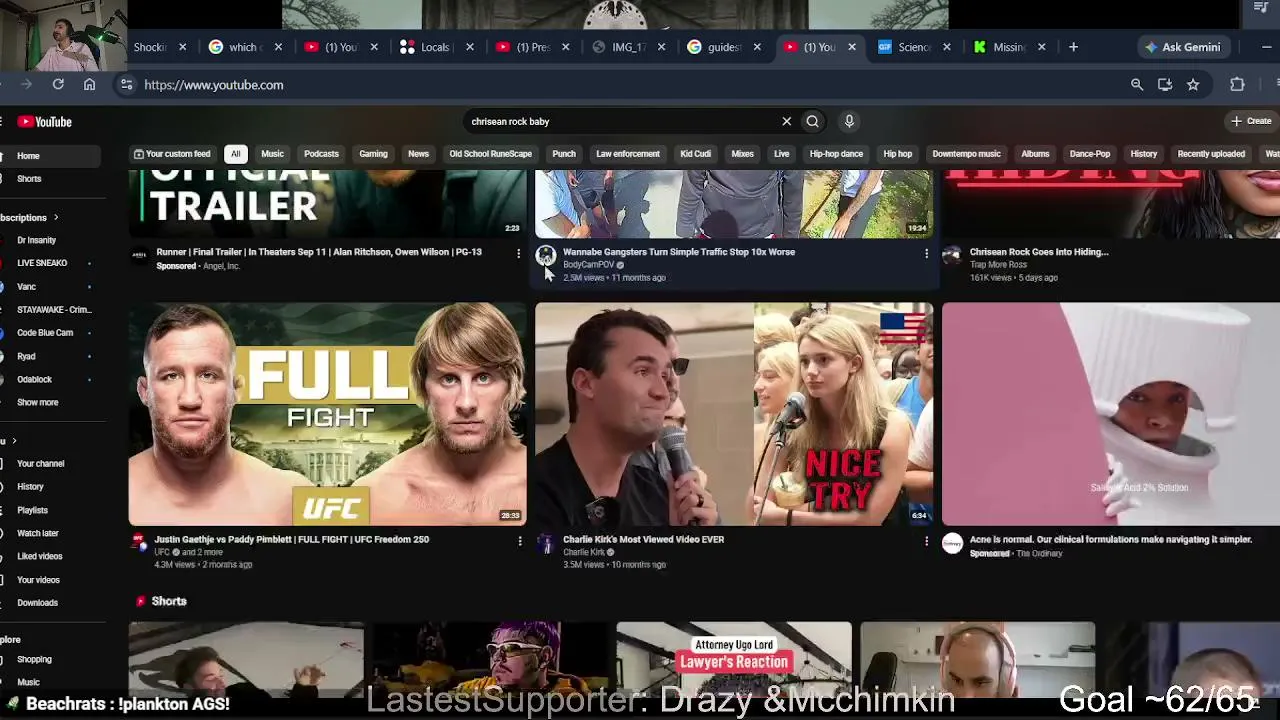The image size is (1280, 720).
Task: Open options for Wannabe Gangsters video
Action: pos(926,254)
